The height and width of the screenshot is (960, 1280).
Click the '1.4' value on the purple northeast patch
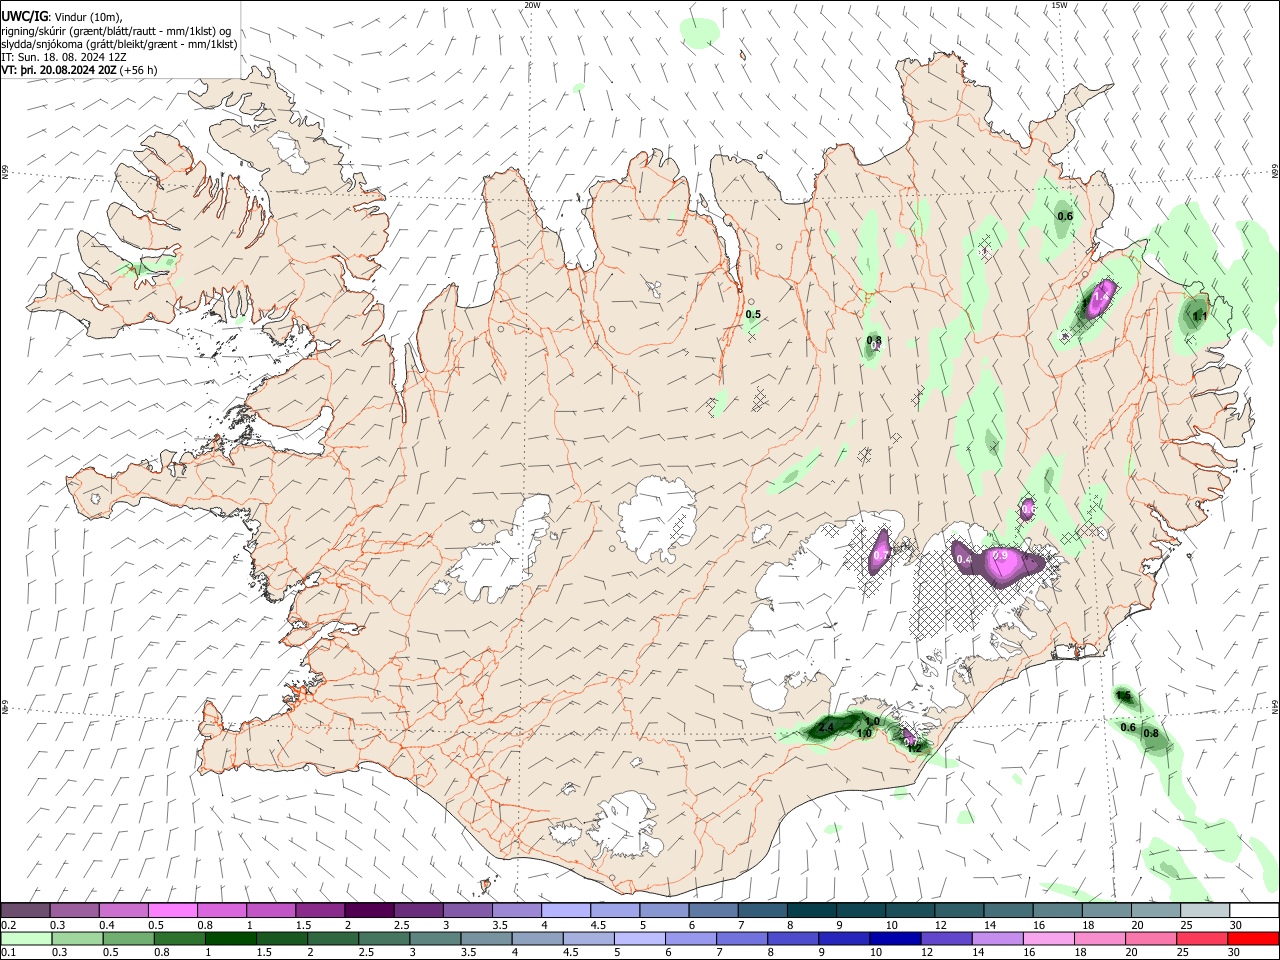(x=1102, y=297)
